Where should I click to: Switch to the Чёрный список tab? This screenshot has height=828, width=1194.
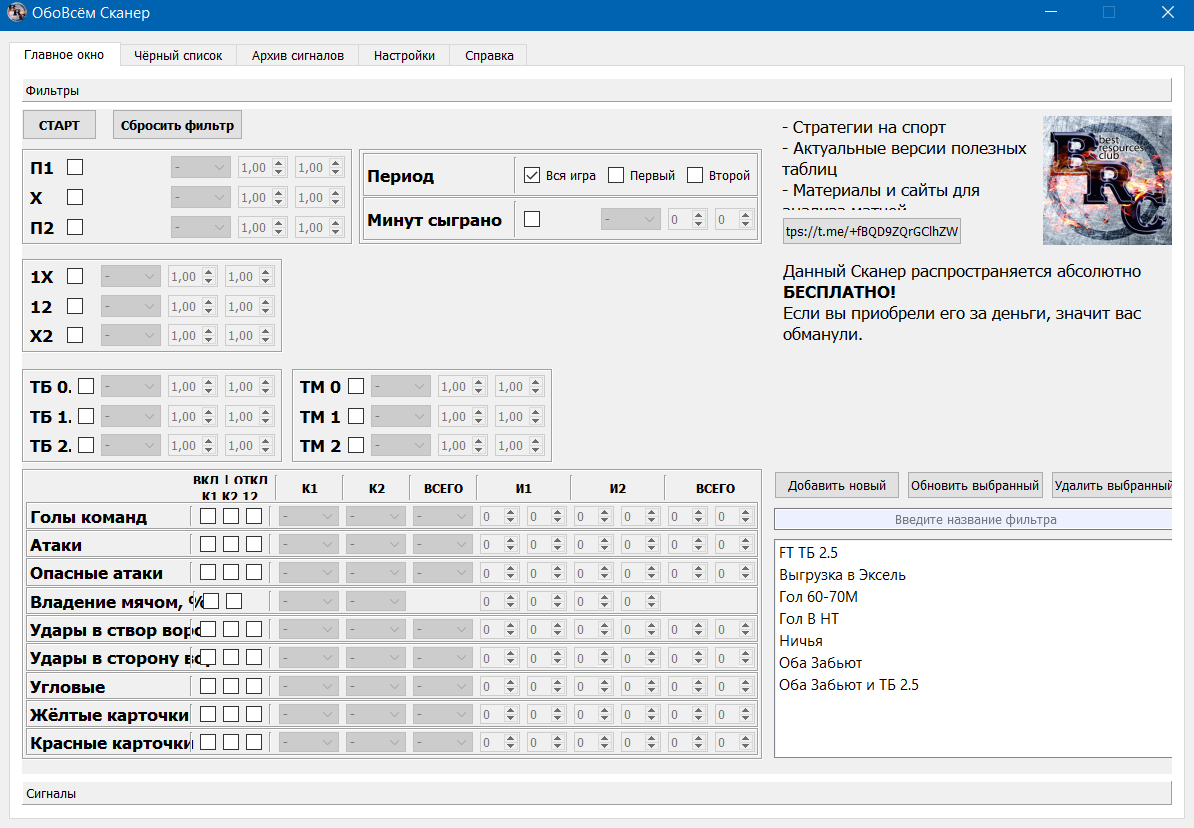pos(178,56)
